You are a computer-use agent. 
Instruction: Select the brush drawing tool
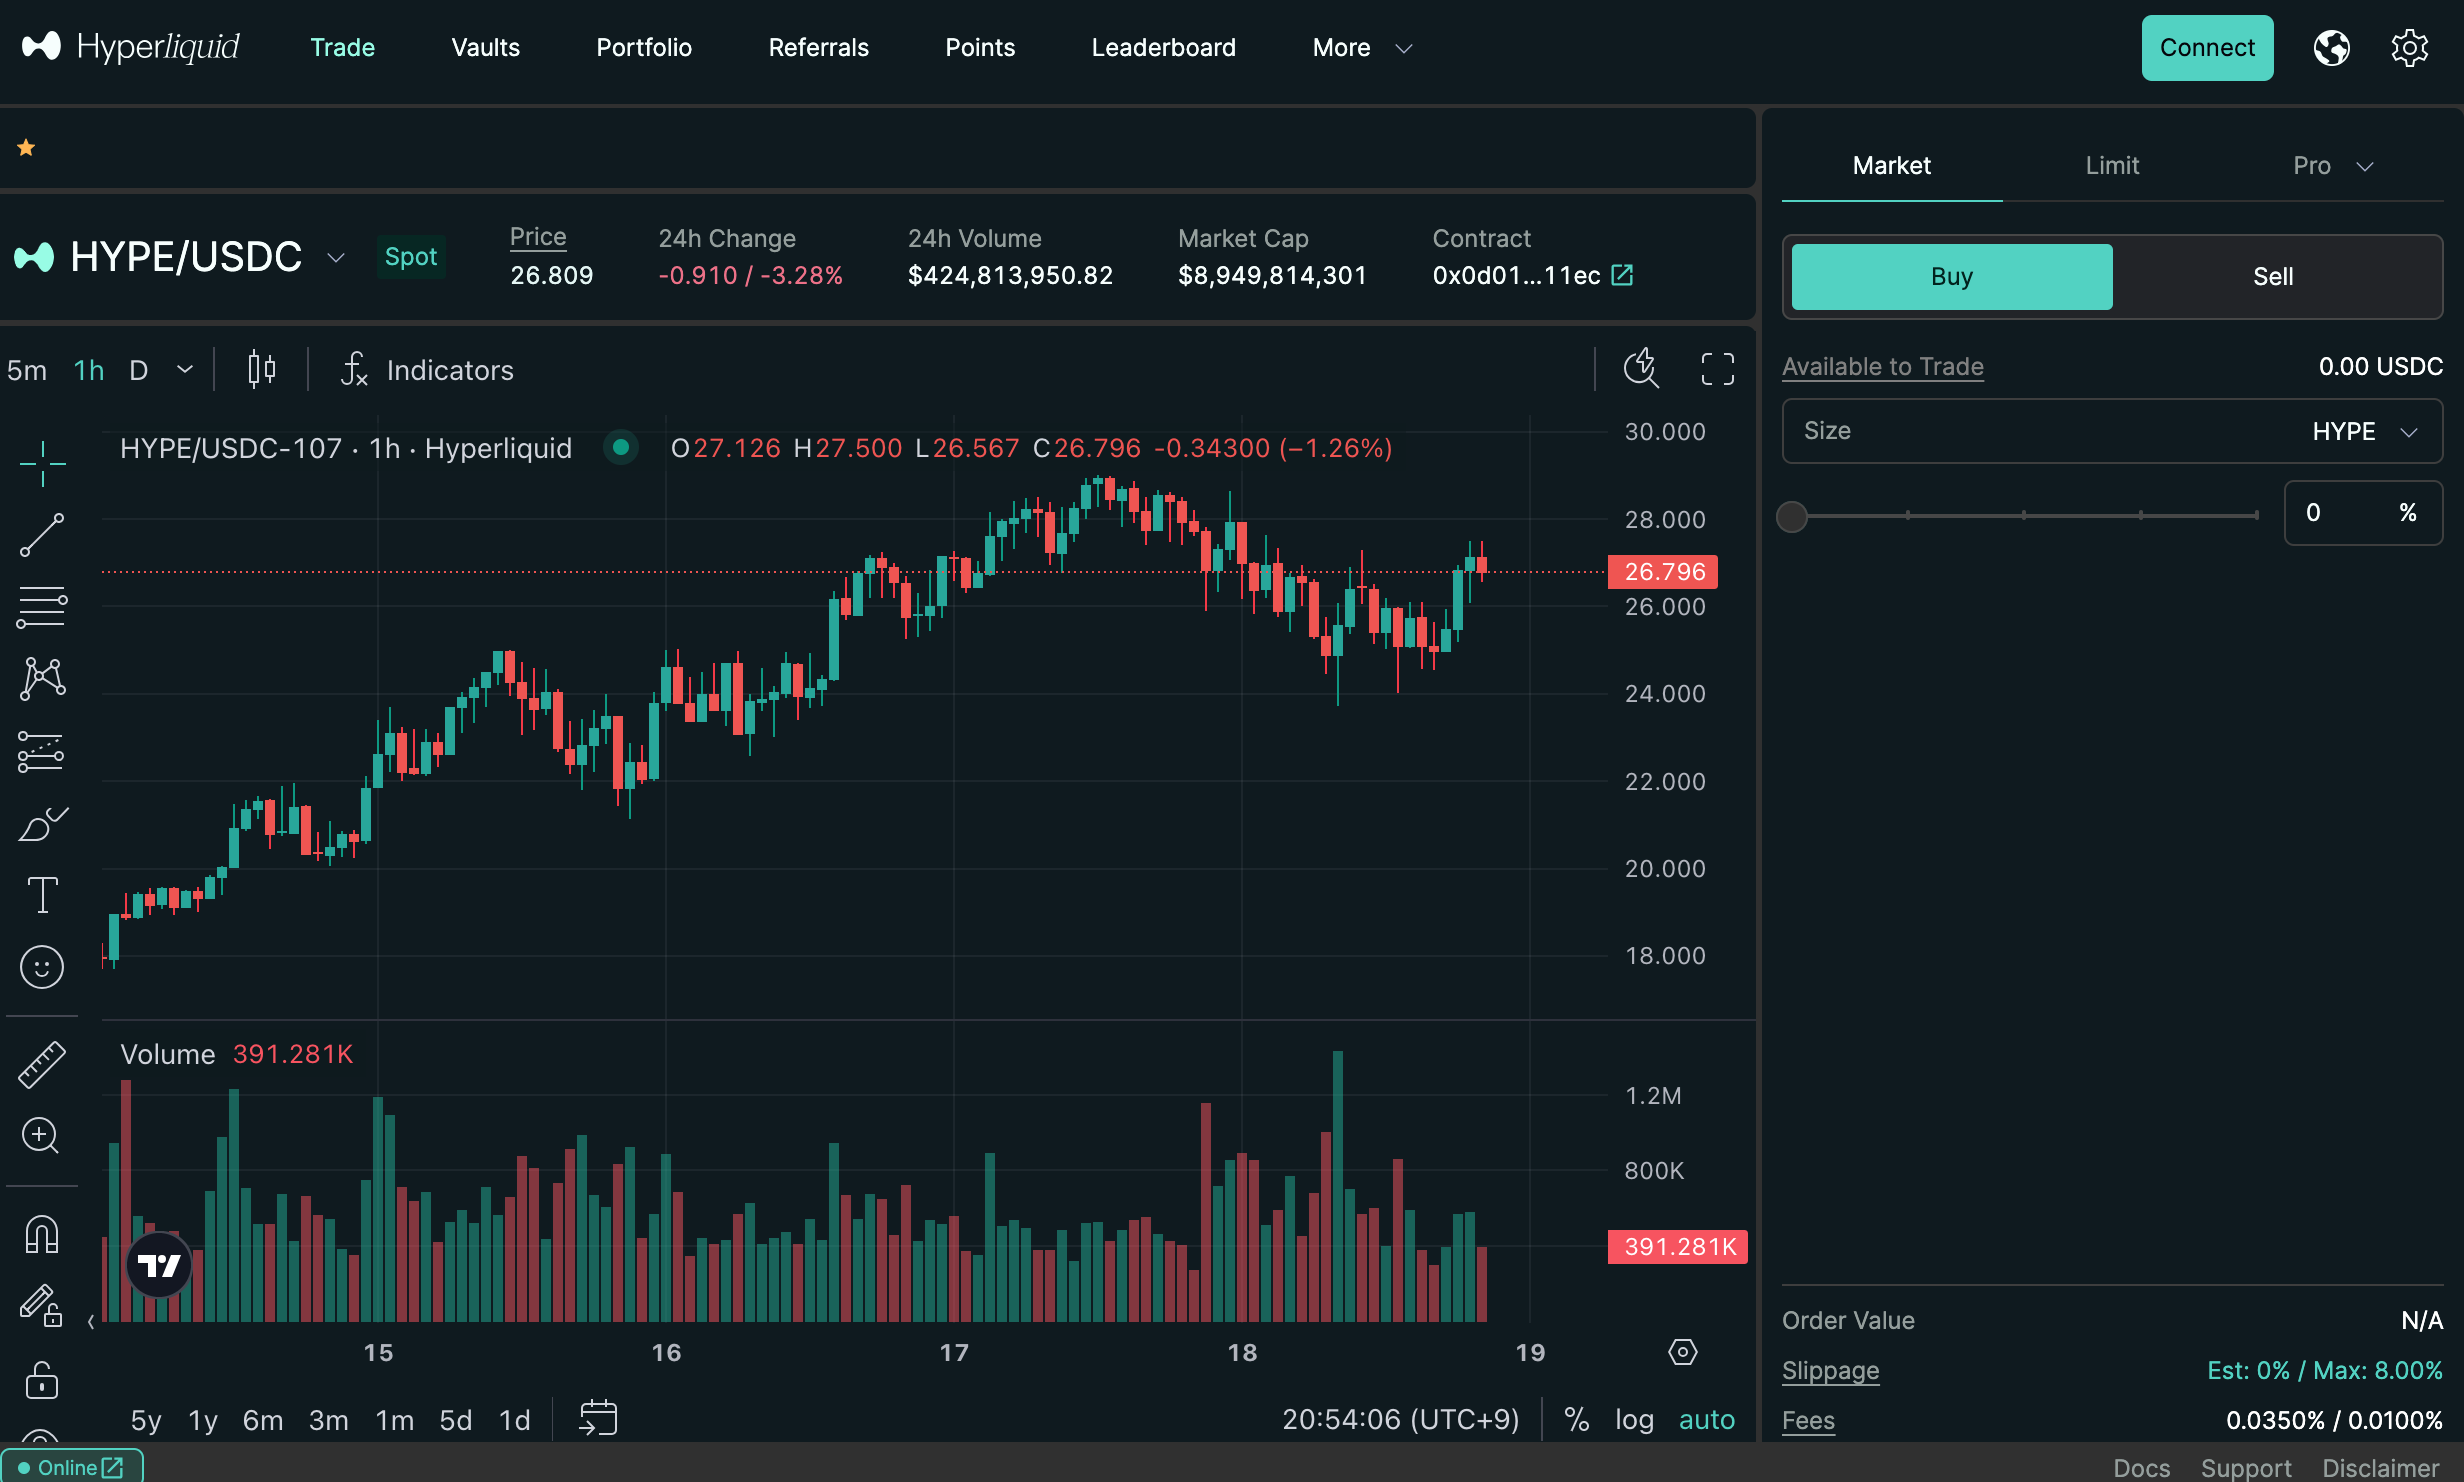click(42, 823)
